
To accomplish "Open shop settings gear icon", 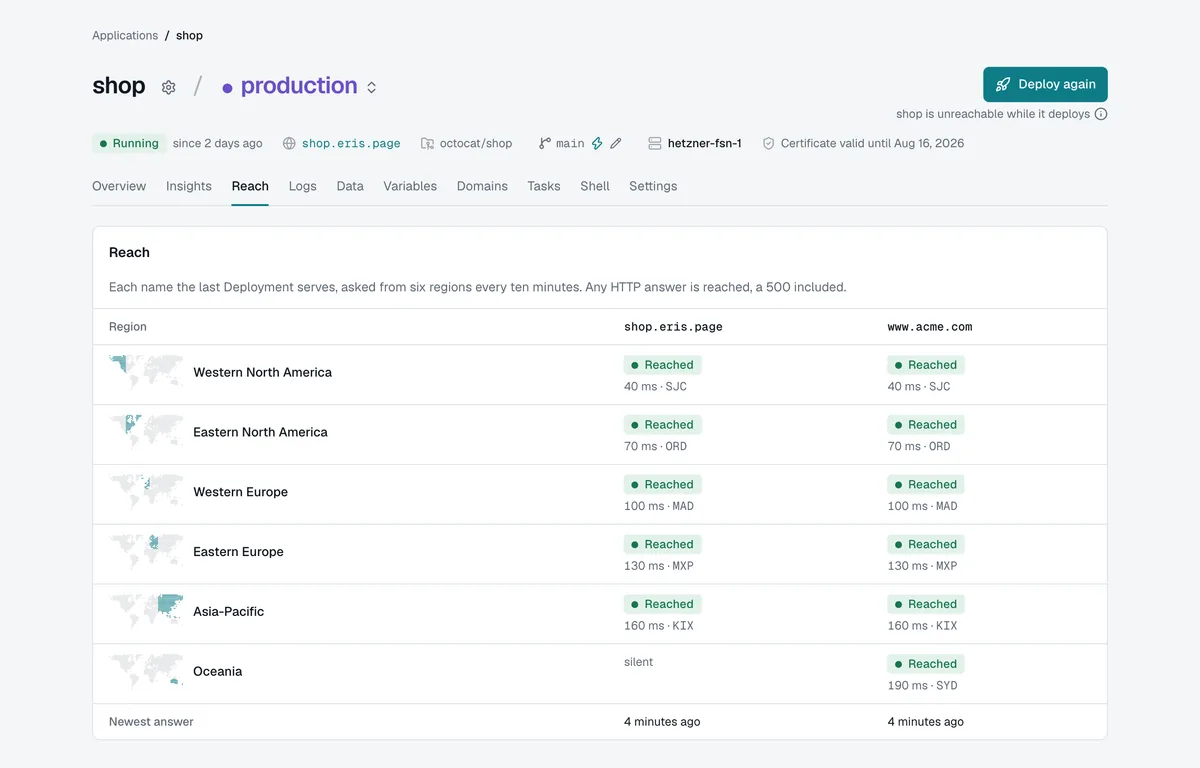I will tap(169, 87).
